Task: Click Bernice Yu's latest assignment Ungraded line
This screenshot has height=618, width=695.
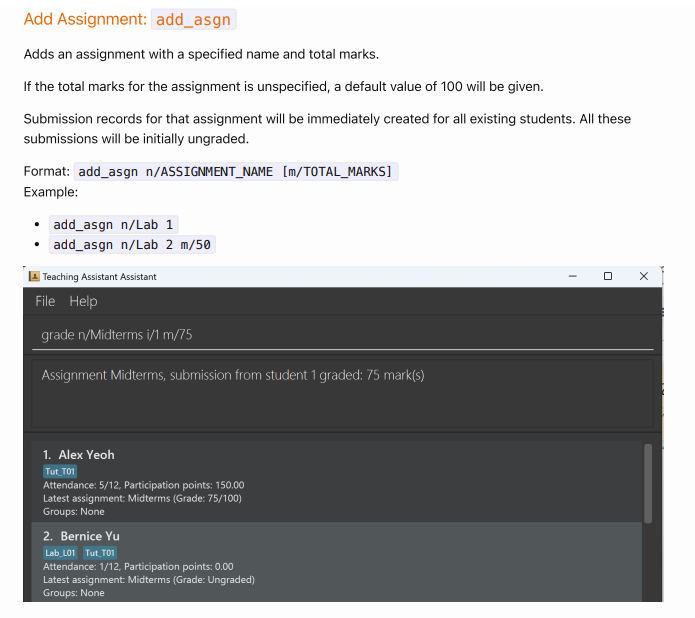Action: pos(149,580)
